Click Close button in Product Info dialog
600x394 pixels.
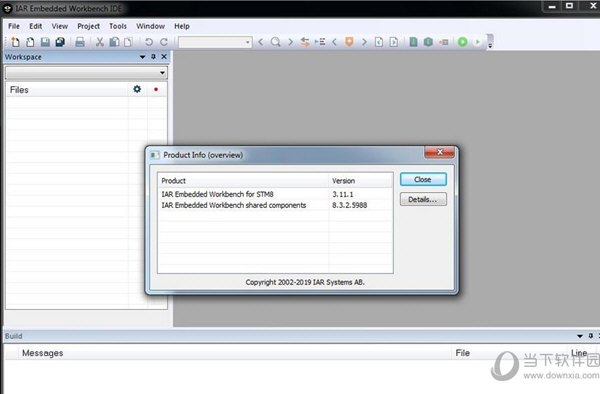(423, 179)
